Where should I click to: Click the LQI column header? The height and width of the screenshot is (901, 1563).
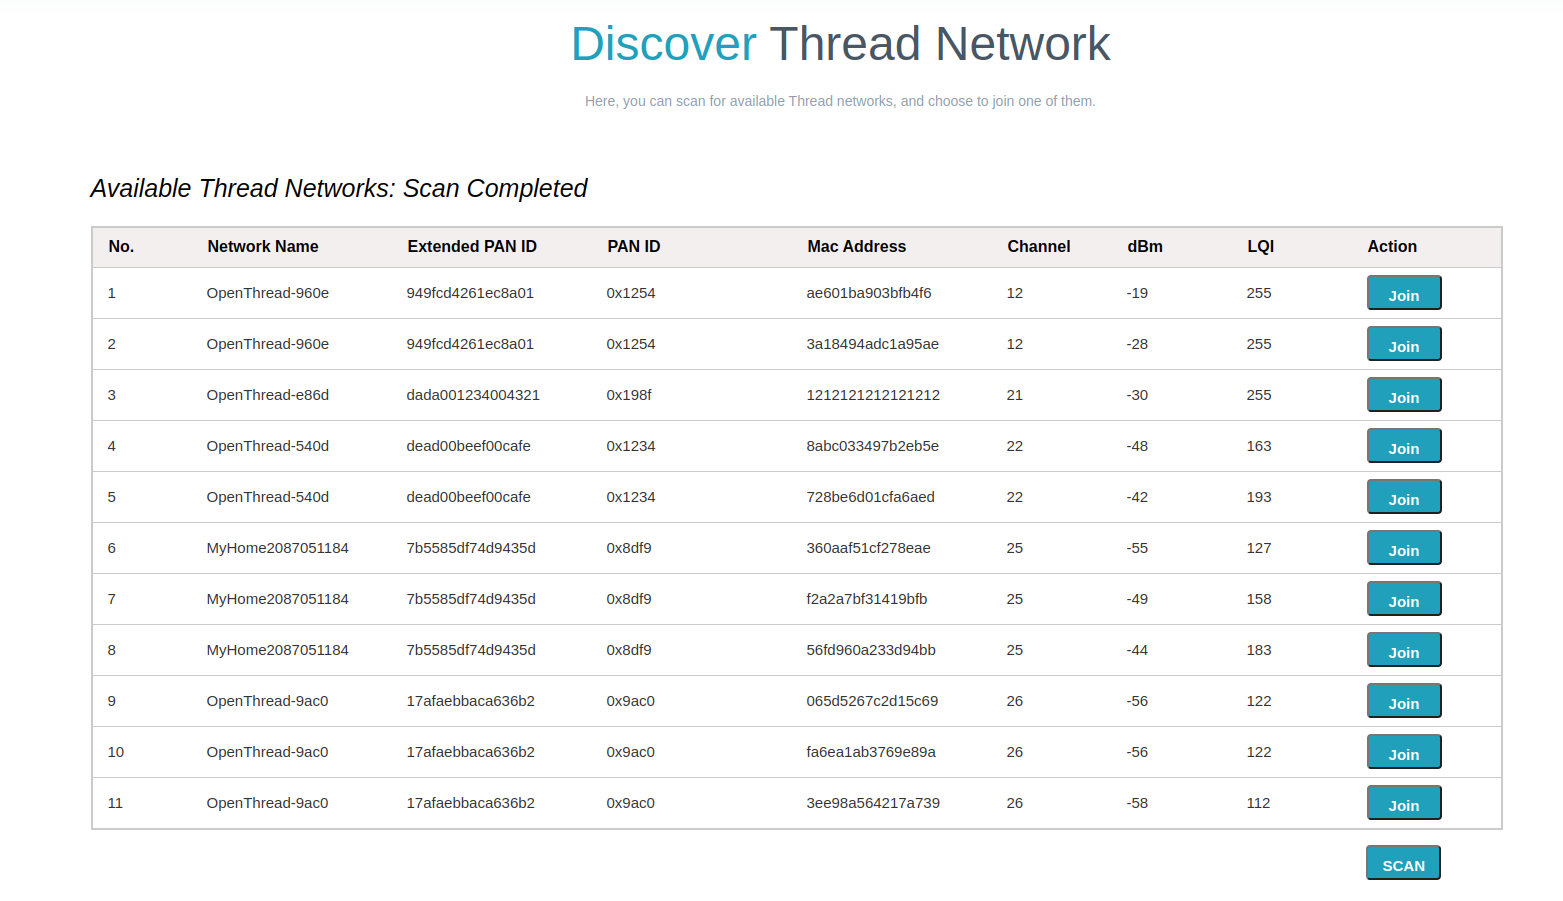pos(1261,246)
